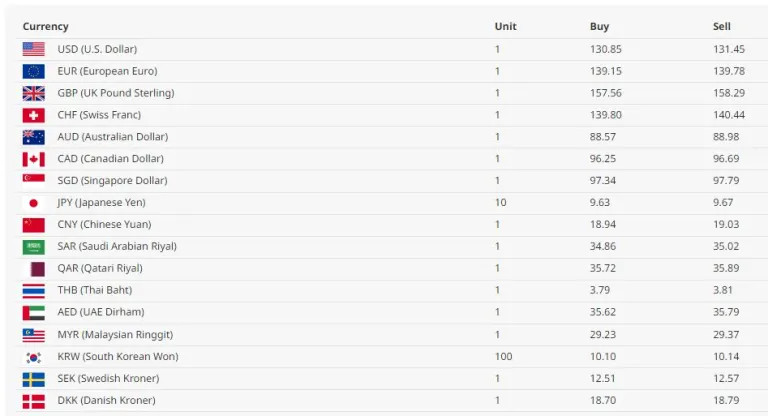Screen dimensions: 768x416
Task: Click the MYR (Malaysian Ringgit) label
Action: pyautogui.click(x=115, y=335)
